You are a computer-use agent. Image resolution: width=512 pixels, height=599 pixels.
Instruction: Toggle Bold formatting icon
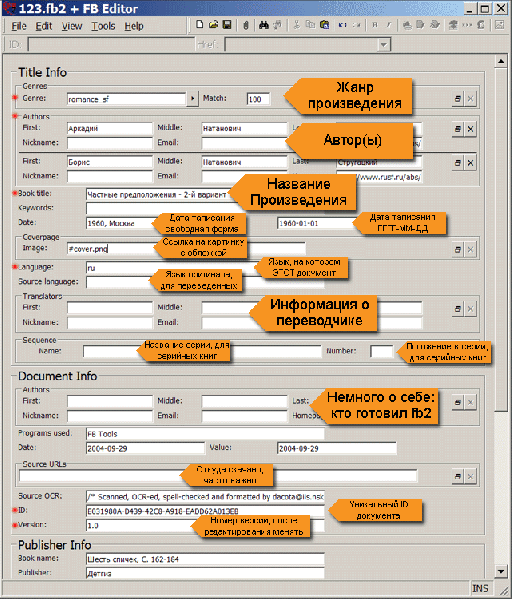pyautogui.click(x=375, y=25)
